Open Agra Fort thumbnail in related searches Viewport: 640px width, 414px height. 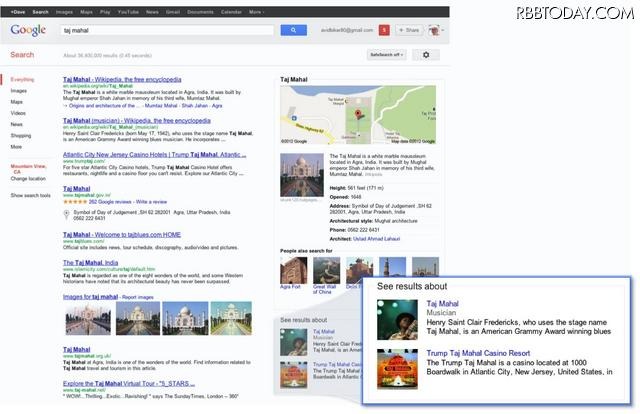pyautogui.click(x=293, y=270)
